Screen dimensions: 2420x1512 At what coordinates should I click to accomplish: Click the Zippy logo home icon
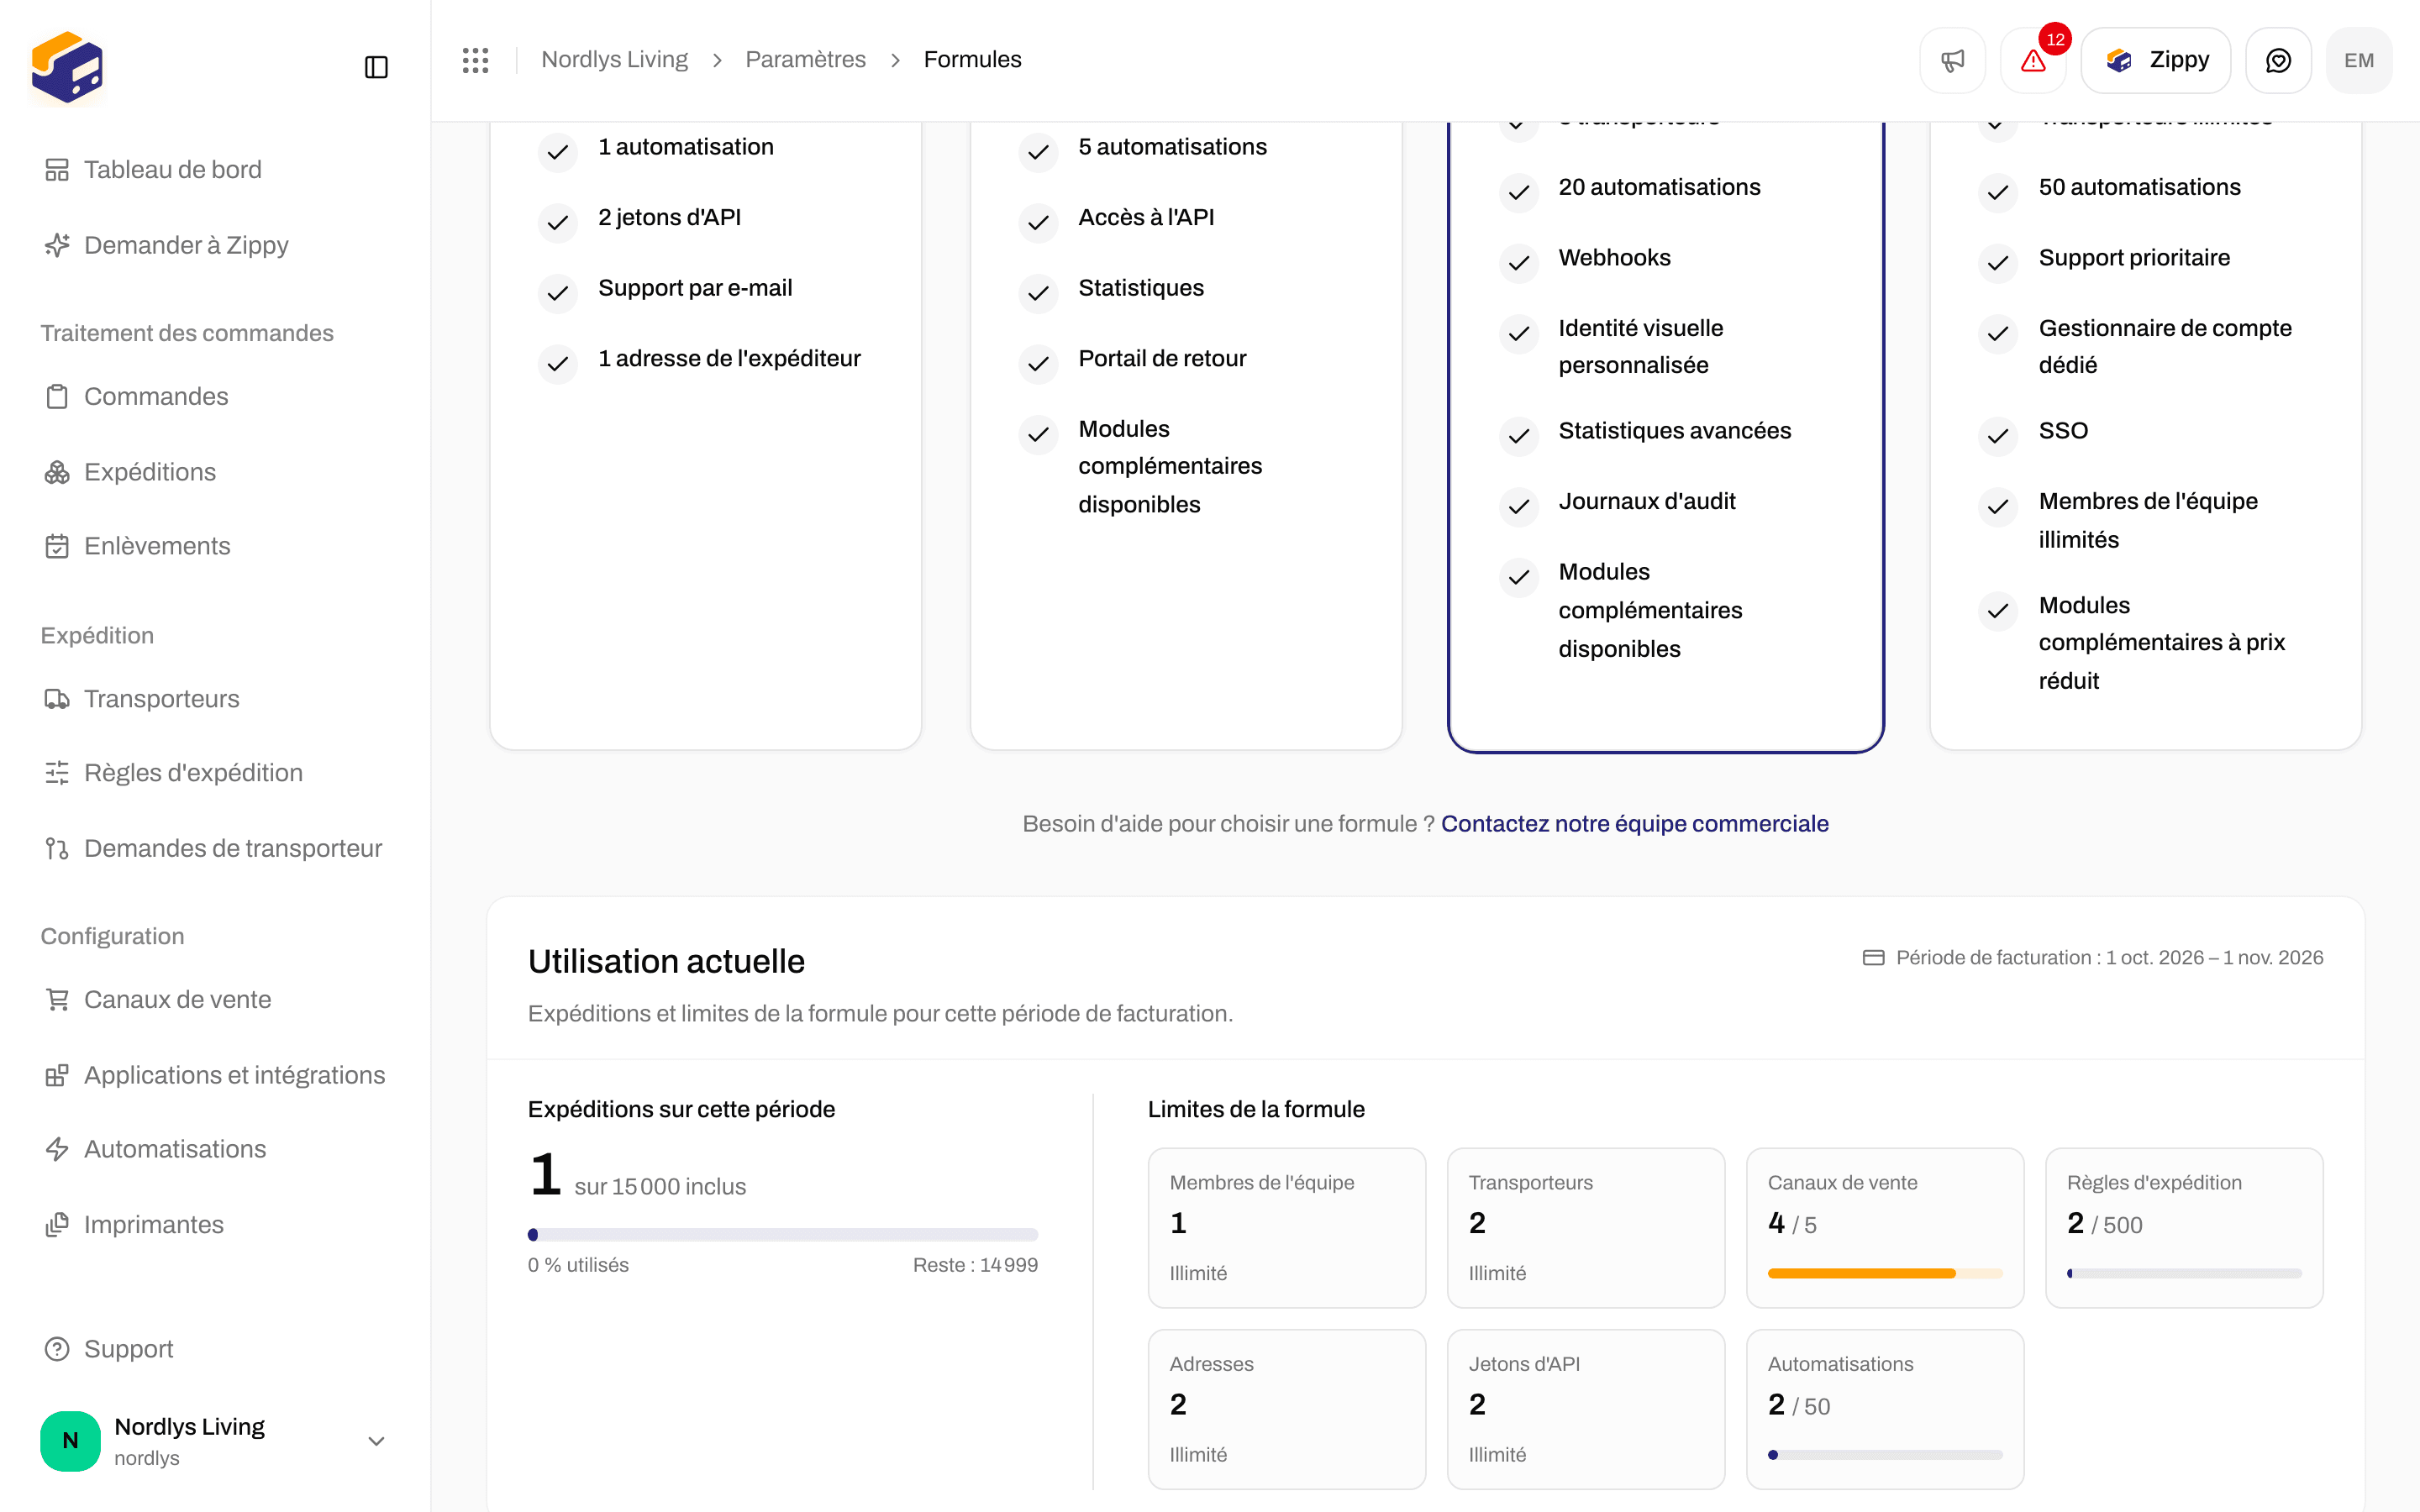click(x=67, y=67)
